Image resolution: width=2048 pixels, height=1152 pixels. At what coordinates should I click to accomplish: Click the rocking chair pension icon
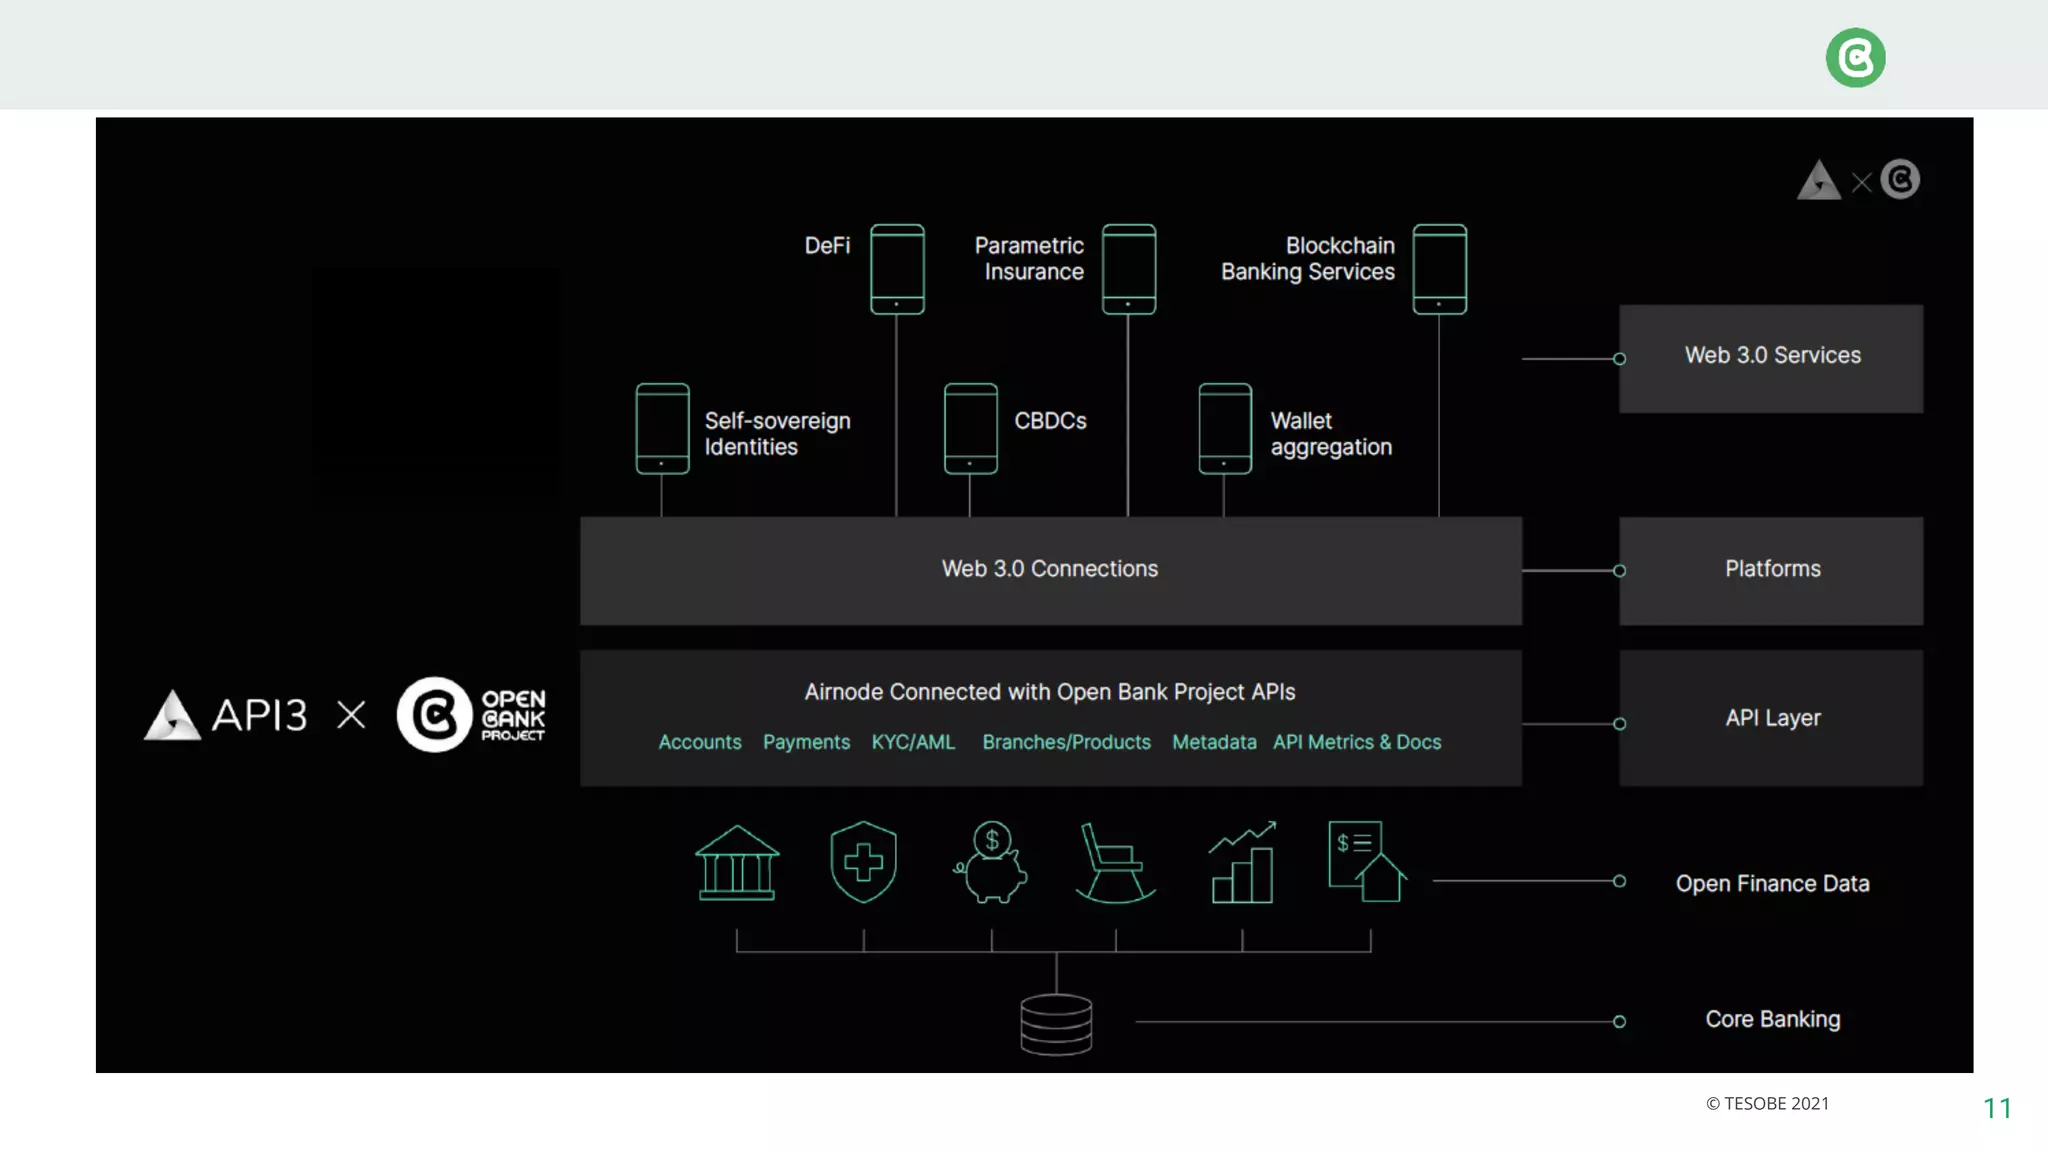[x=1115, y=863]
